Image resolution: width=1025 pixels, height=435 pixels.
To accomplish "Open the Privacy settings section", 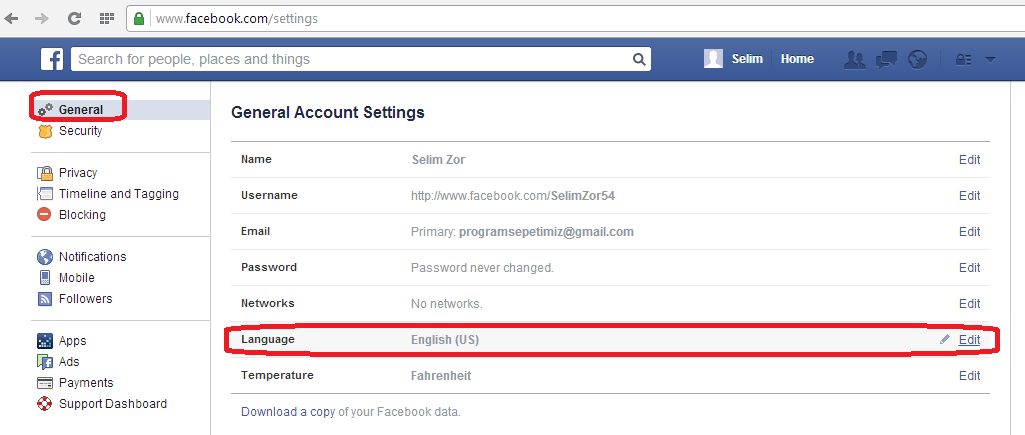I will coord(78,173).
